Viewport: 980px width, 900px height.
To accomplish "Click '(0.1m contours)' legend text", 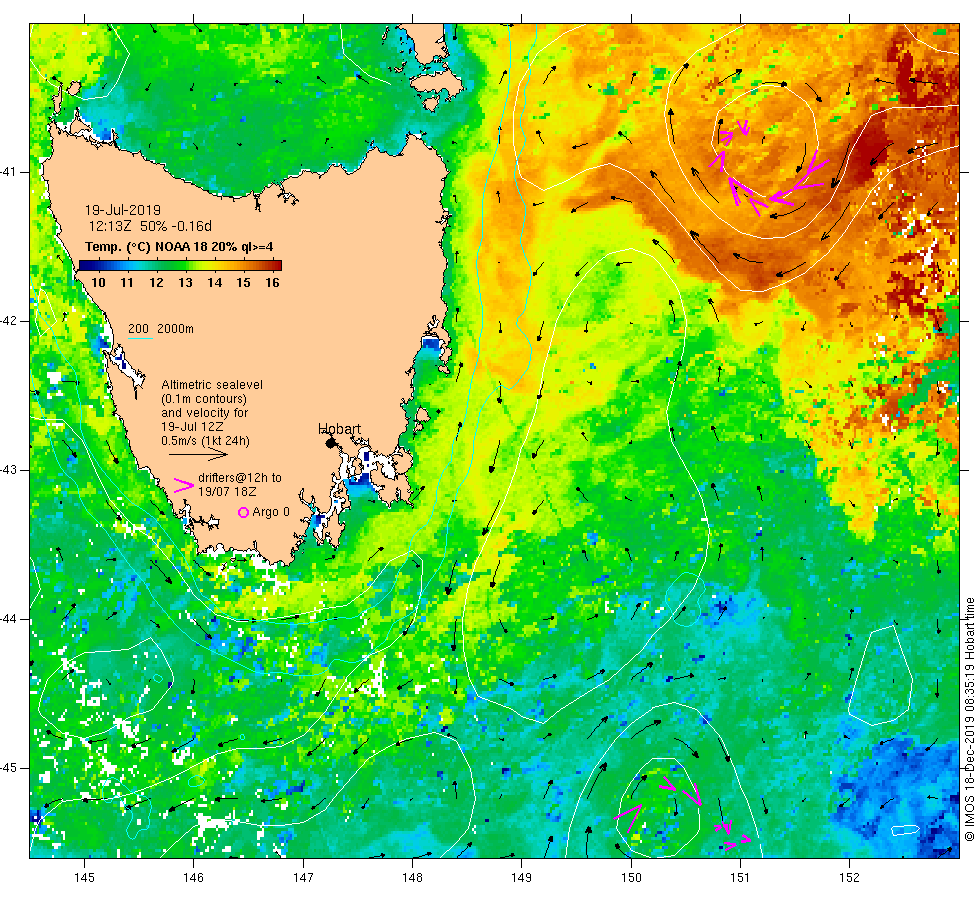I will pyautogui.click(x=204, y=399).
